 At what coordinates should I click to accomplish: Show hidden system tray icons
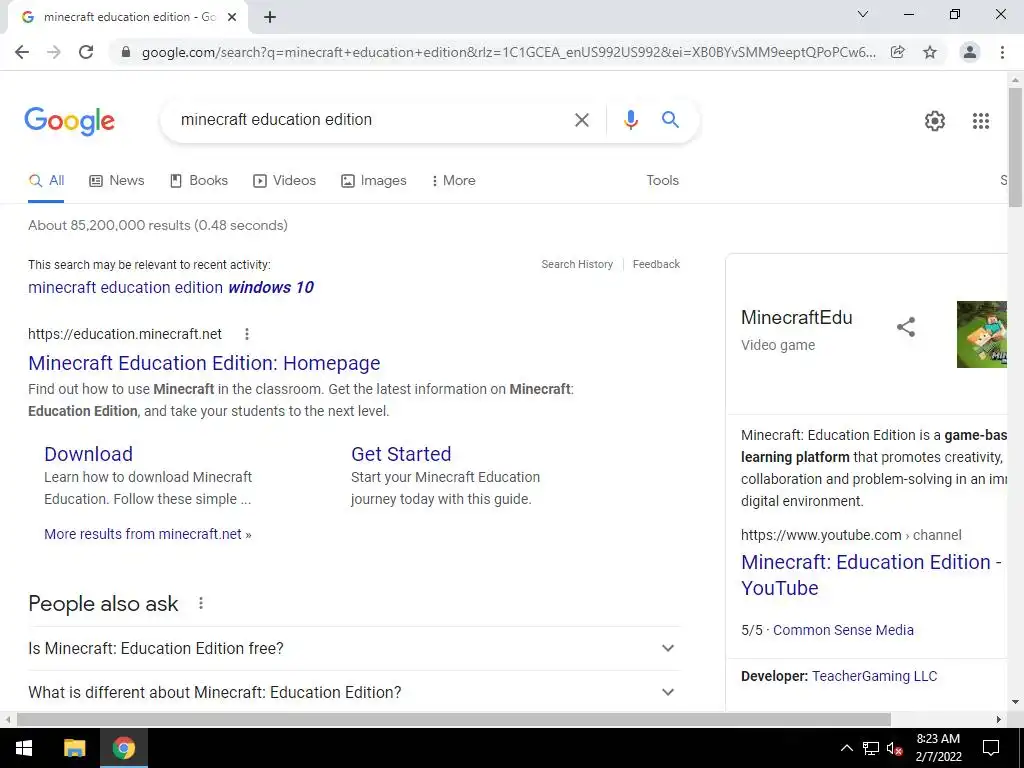(x=846, y=748)
